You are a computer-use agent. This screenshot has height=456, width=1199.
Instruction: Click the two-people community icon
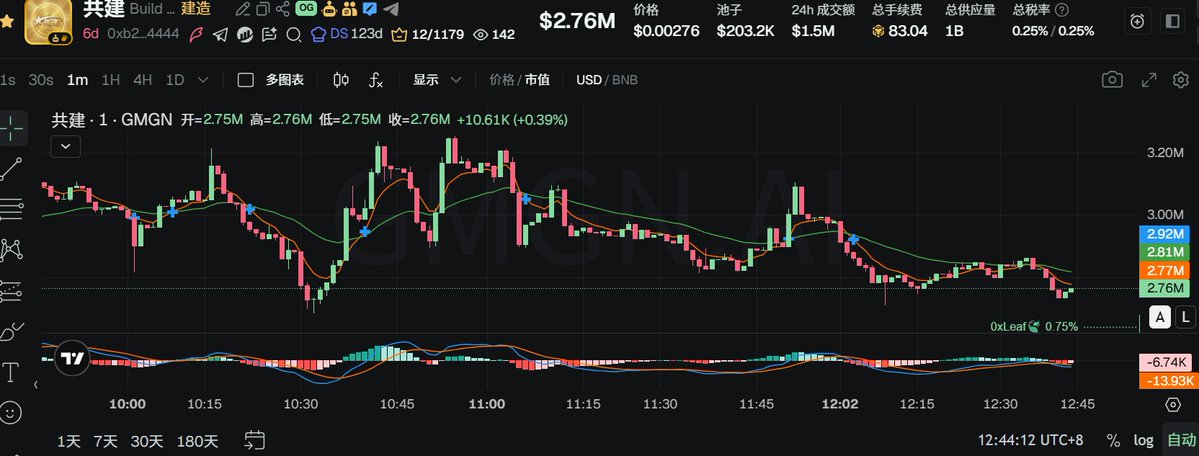coord(349,9)
